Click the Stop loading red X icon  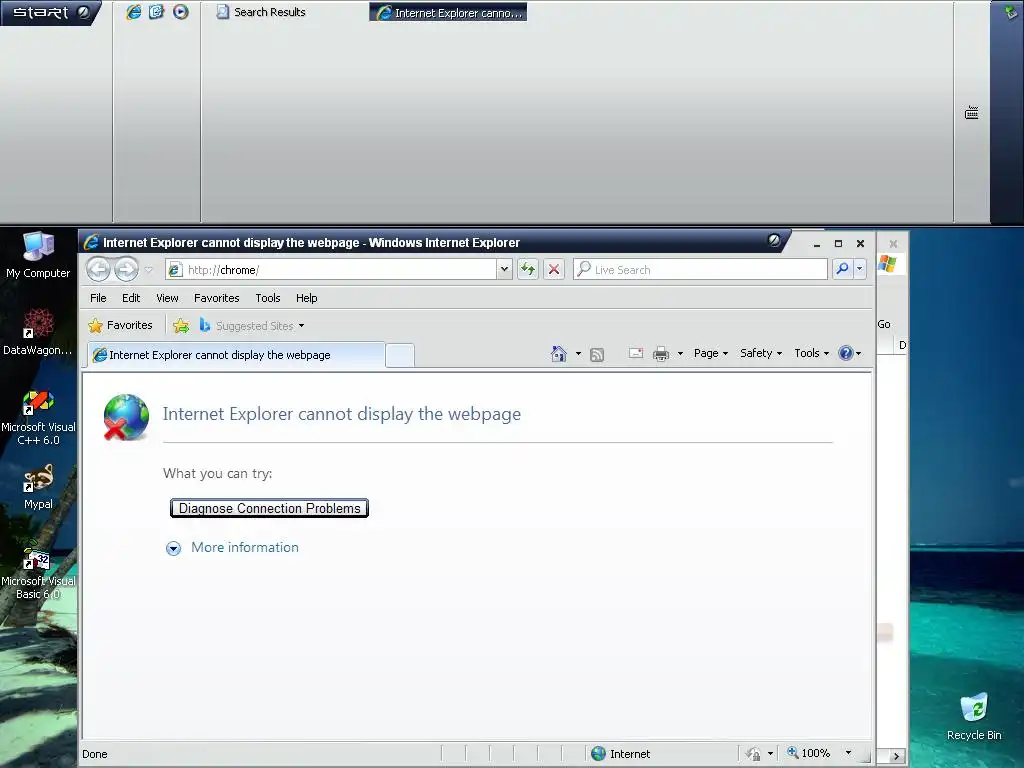(x=554, y=269)
